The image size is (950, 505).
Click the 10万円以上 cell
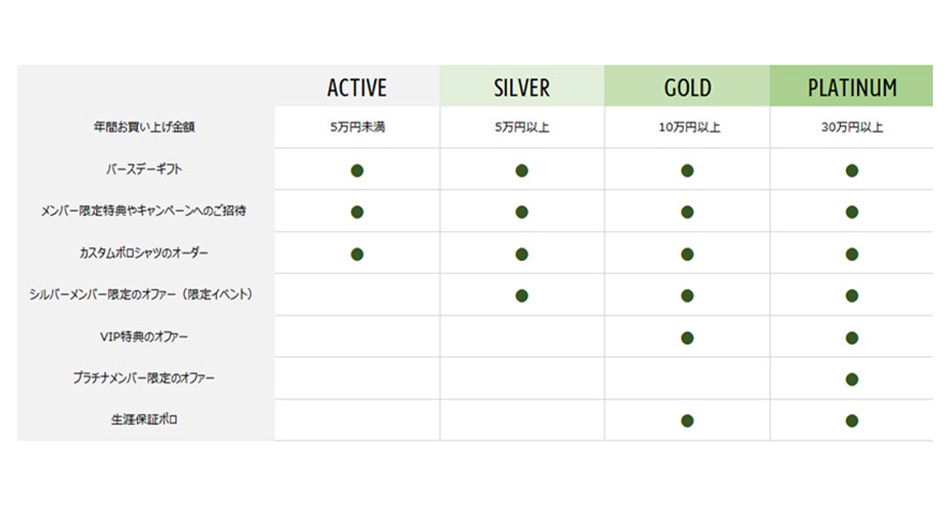coord(689,127)
